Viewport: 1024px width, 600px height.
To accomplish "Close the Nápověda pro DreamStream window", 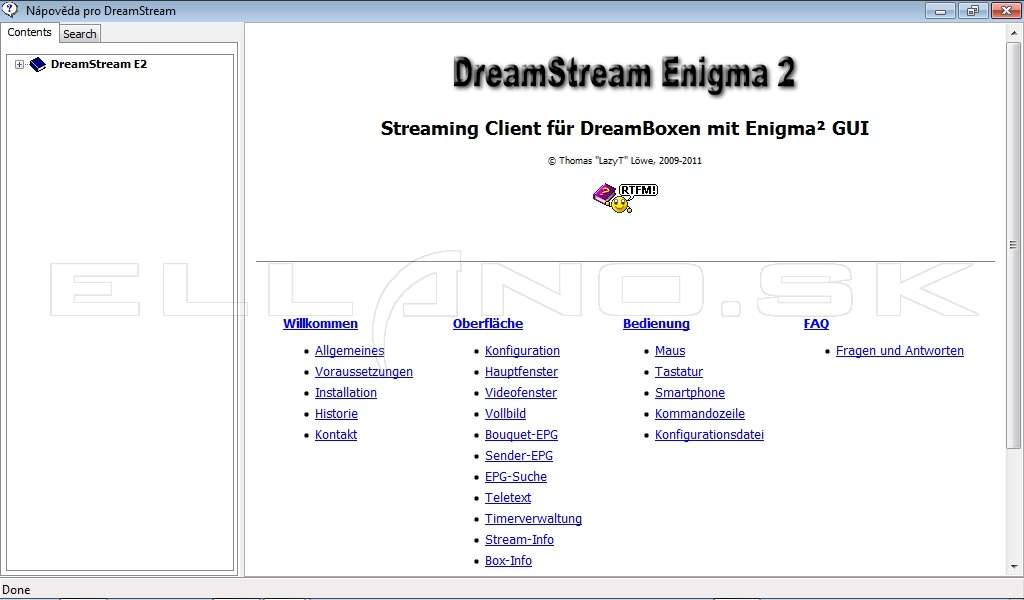I will [x=1006, y=10].
